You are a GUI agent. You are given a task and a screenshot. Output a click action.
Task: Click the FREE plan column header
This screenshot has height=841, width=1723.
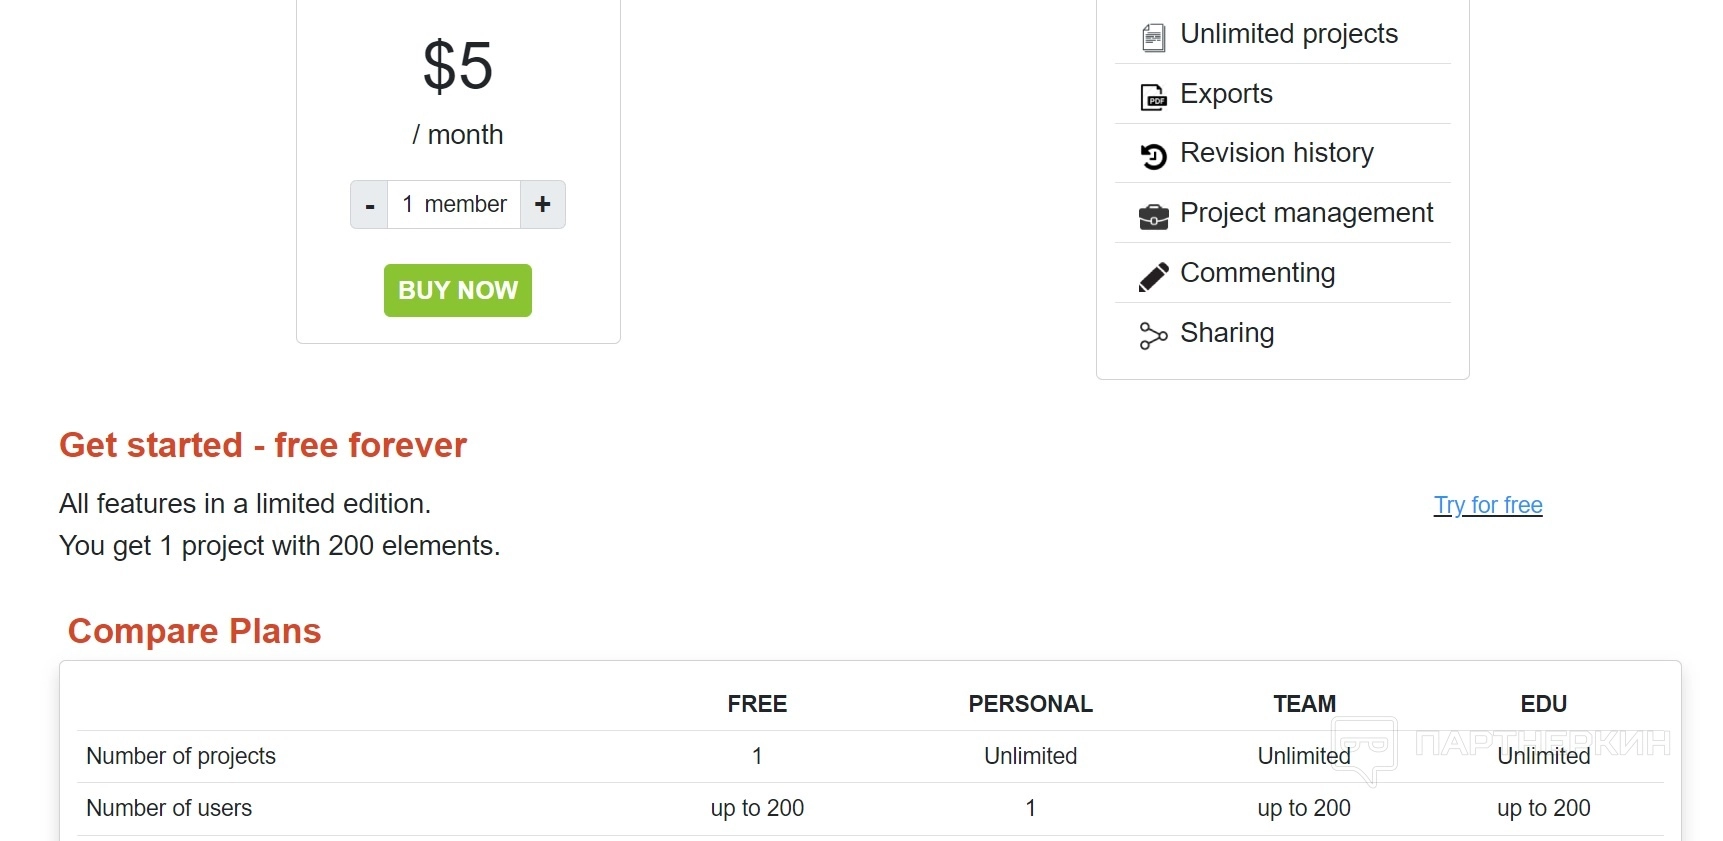pyautogui.click(x=757, y=704)
